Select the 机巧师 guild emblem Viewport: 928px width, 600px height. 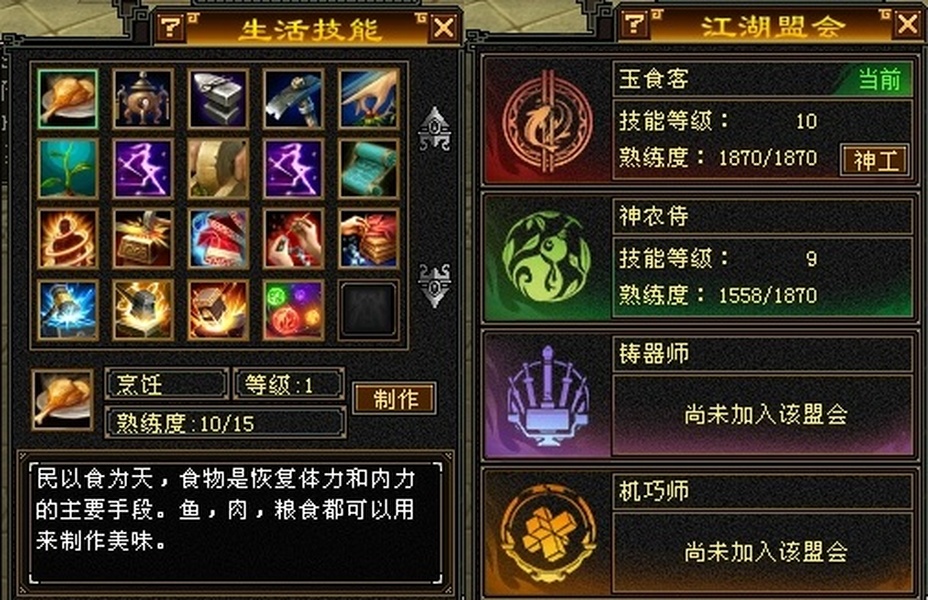pyautogui.click(x=547, y=533)
